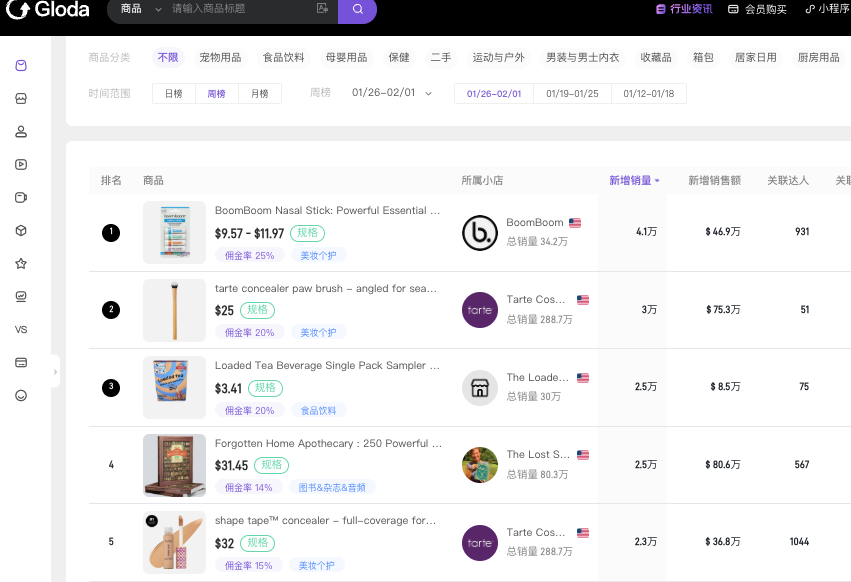Viewport: 851px width, 582px height.
Task: Open the BoomBoom Nasal Stick product link
Action: 326,210
